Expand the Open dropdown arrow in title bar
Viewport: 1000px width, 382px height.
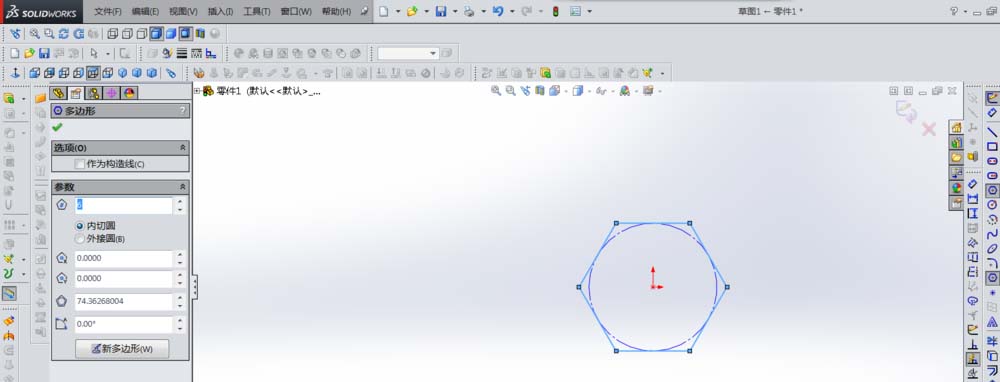click(426, 11)
